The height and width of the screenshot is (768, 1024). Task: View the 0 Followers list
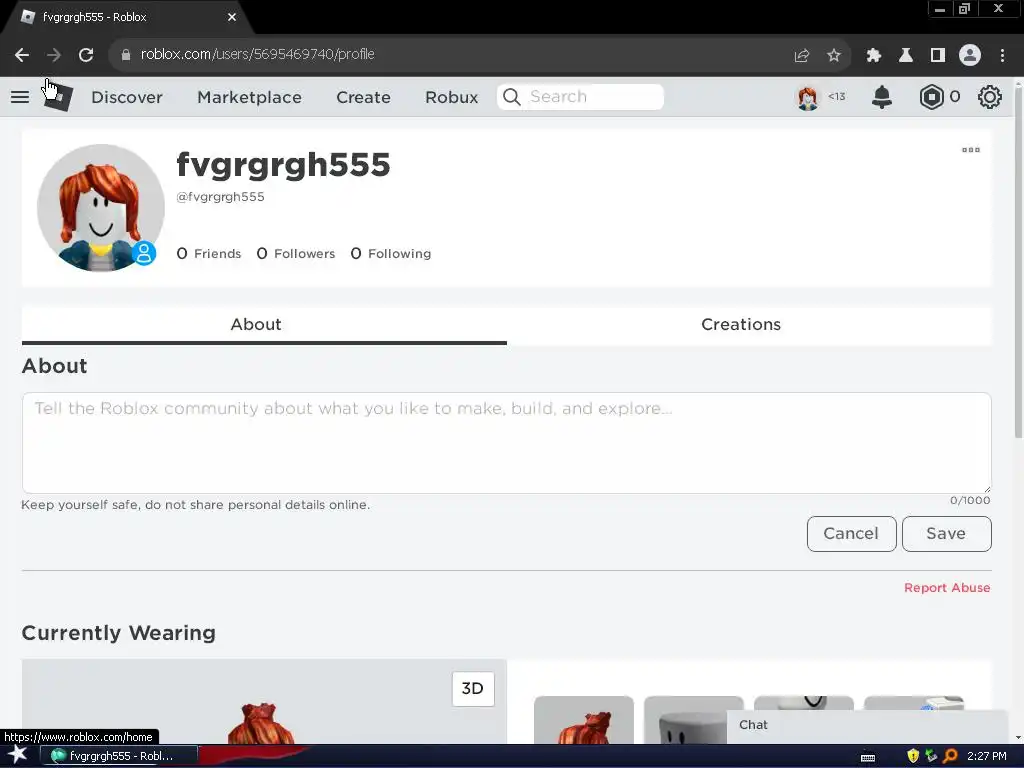[296, 253]
